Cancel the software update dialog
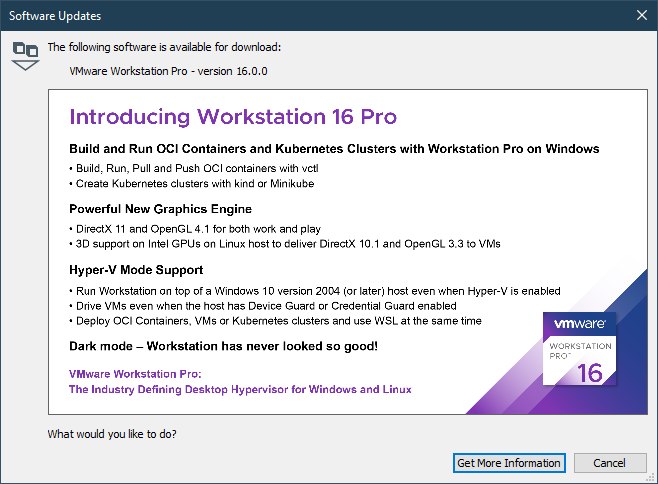The image size is (658, 484). pyautogui.click(x=610, y=463)
